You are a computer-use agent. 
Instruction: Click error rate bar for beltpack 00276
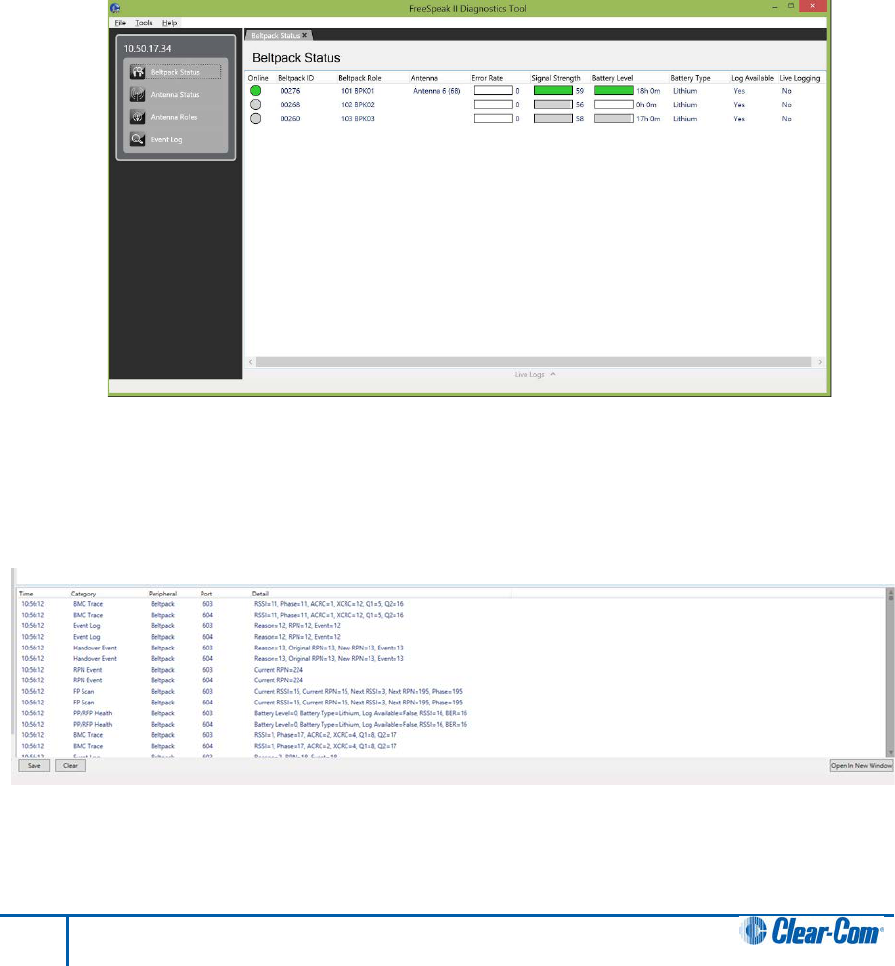pos(493,91)
